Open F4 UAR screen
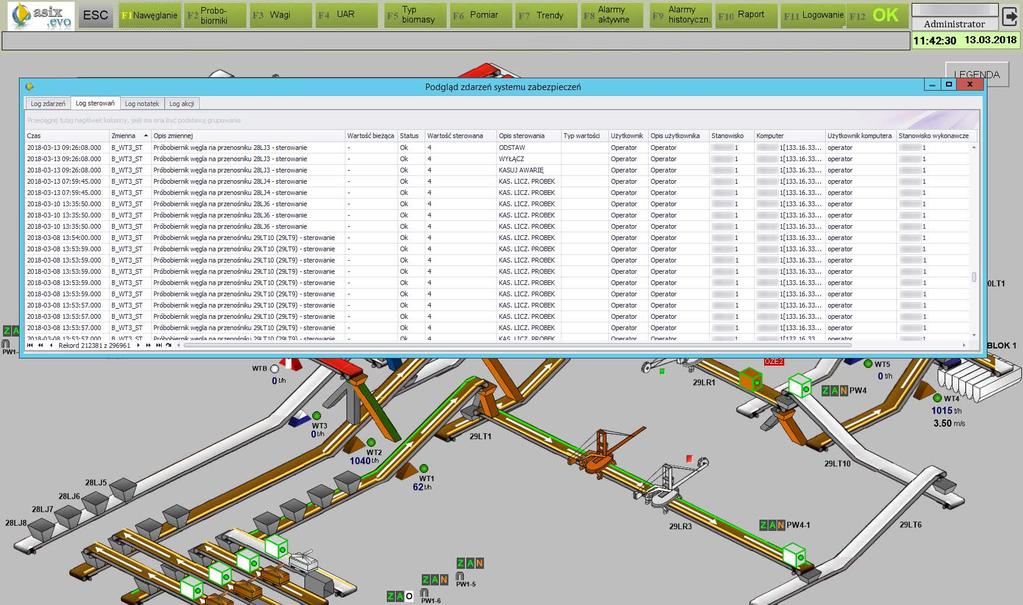 (x=346, y=15)
